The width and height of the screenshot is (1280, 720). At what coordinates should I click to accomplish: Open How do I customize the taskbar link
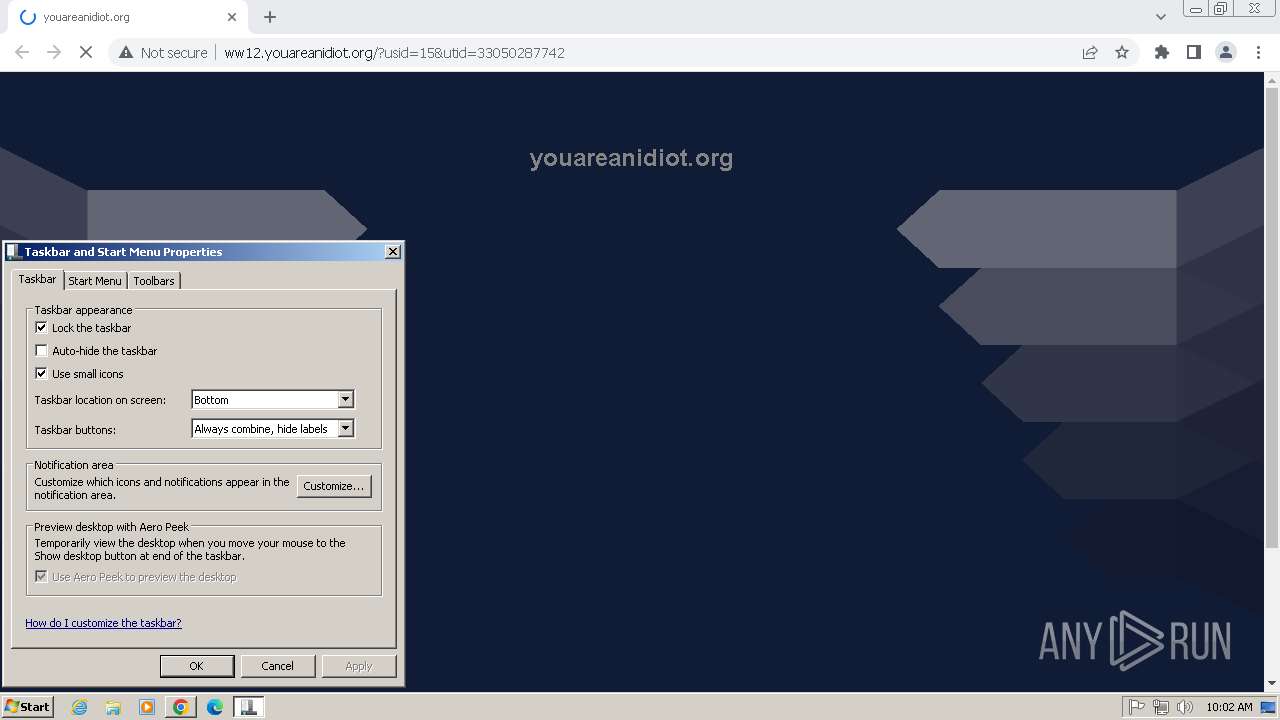click(103, 623)
